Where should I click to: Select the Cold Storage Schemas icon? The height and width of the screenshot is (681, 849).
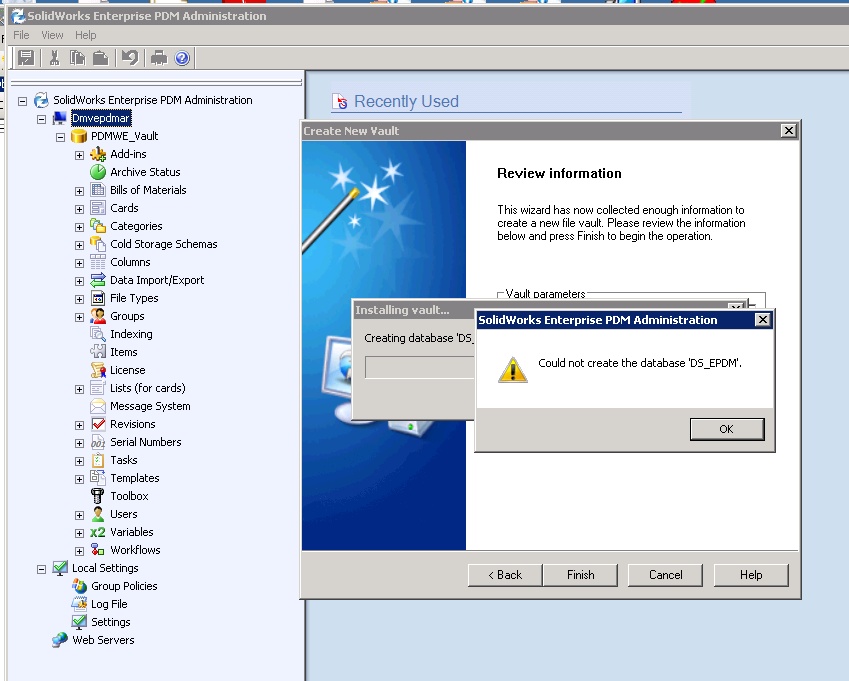pyautogui.click(x=98, y=244)
